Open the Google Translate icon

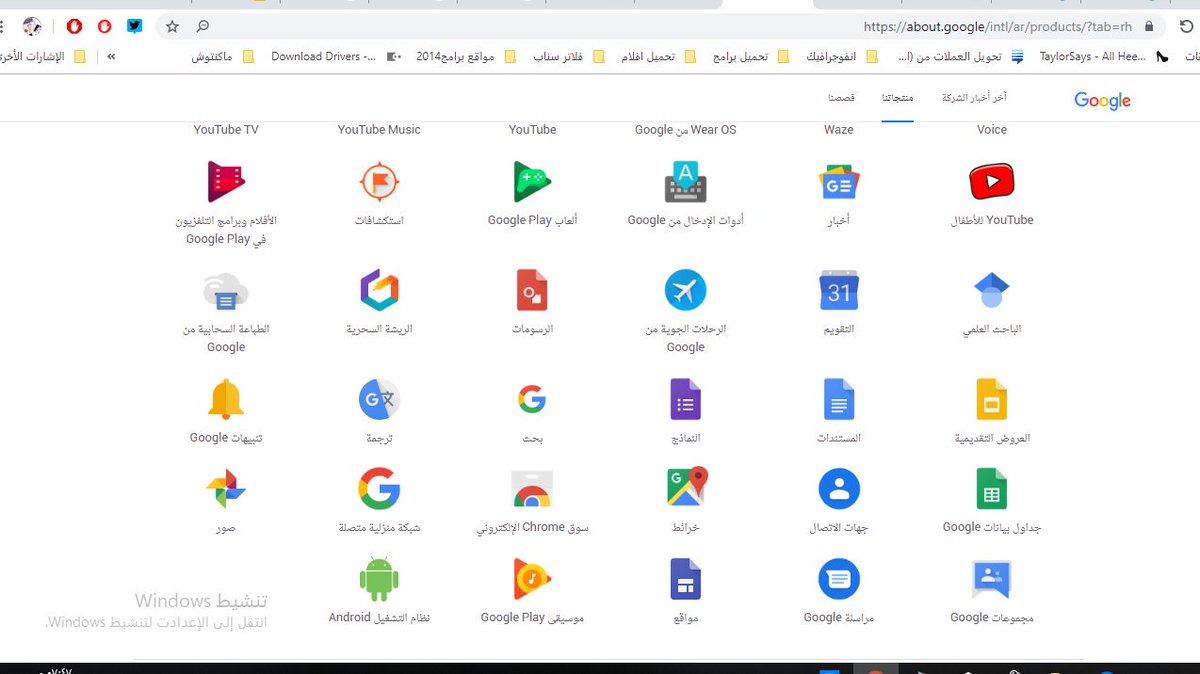(x=379, y=400)
